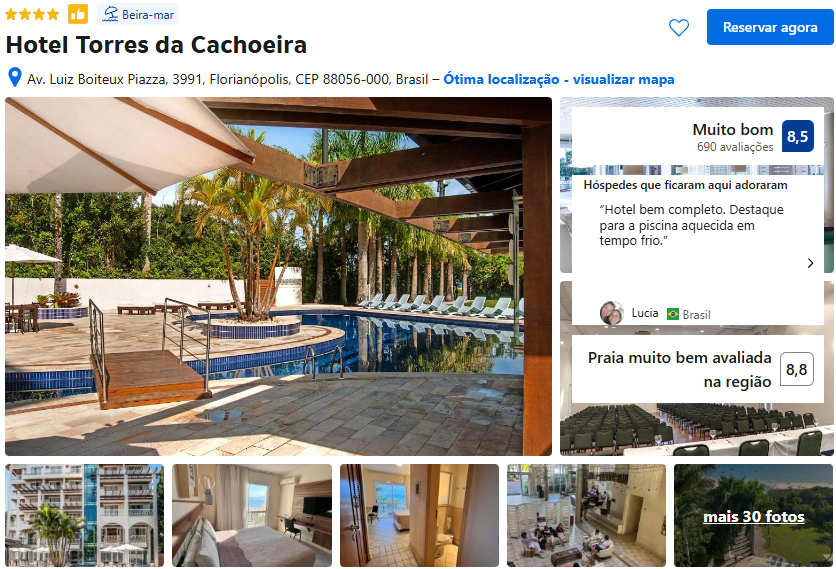
Task: Open the room entrance hallway thumbnail
Action: click(x=419, y=515)
